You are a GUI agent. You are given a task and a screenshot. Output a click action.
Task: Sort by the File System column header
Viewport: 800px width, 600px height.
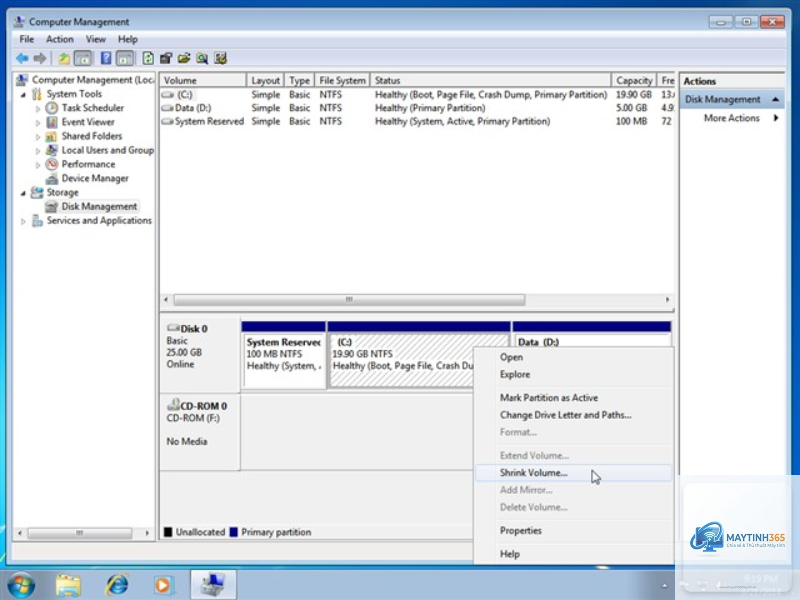coord(342,81)
